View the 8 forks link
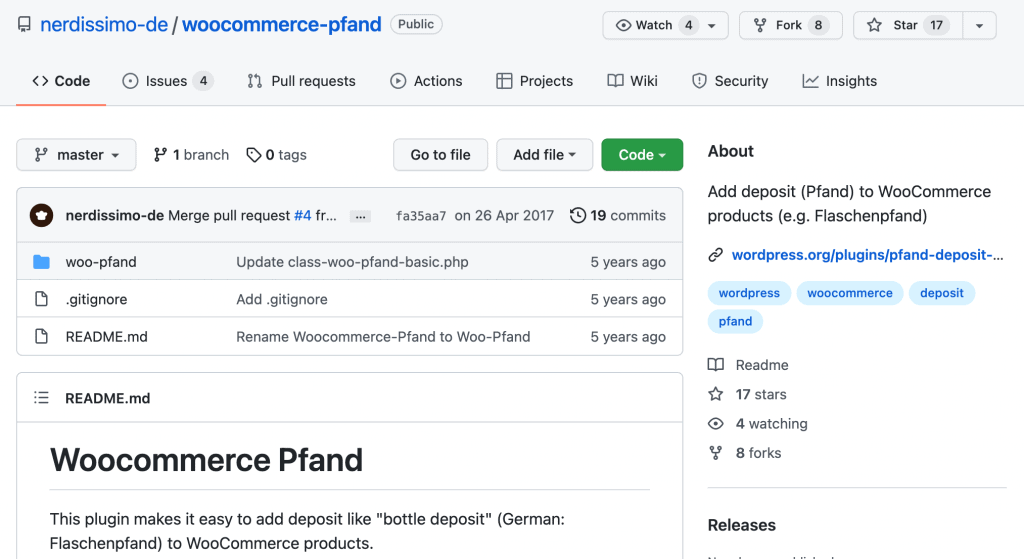 [x=745, y=453]
